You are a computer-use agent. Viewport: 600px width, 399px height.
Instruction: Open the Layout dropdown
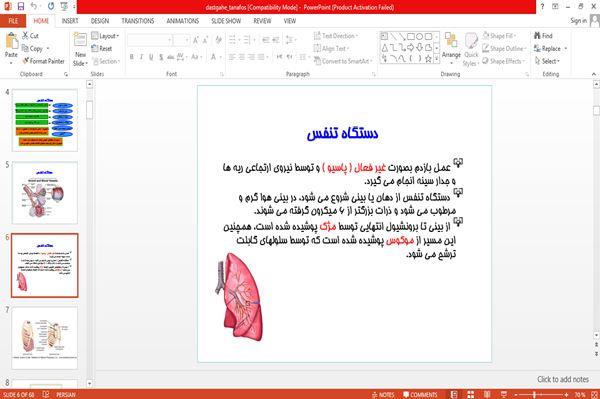click(x=105, y=36)
